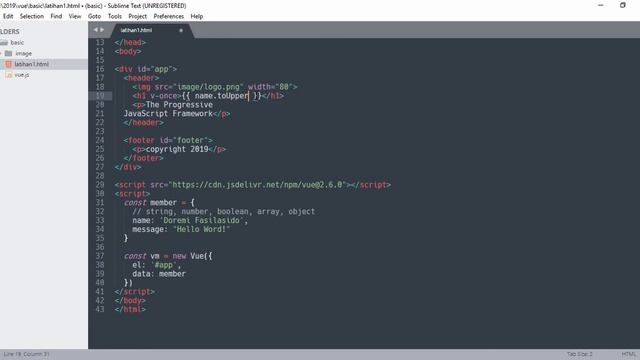Click the 'const member' declaration
This screenshot has width=640, height=360.
pos(150,203)
